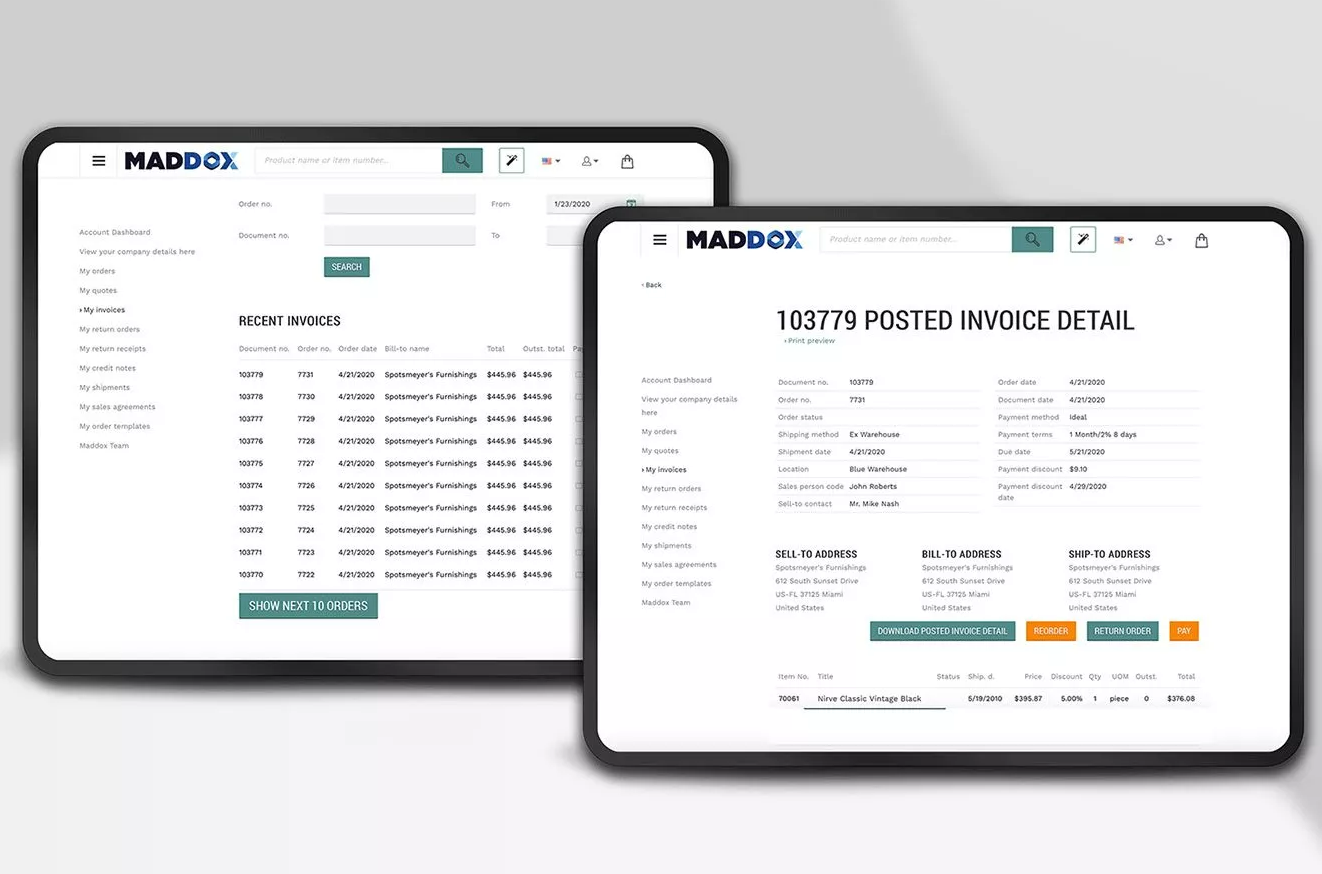Viewport: 1322px width, 874px height.
Task: Click product search field on invoice detail tablet
Action: (x=916, y=240)
